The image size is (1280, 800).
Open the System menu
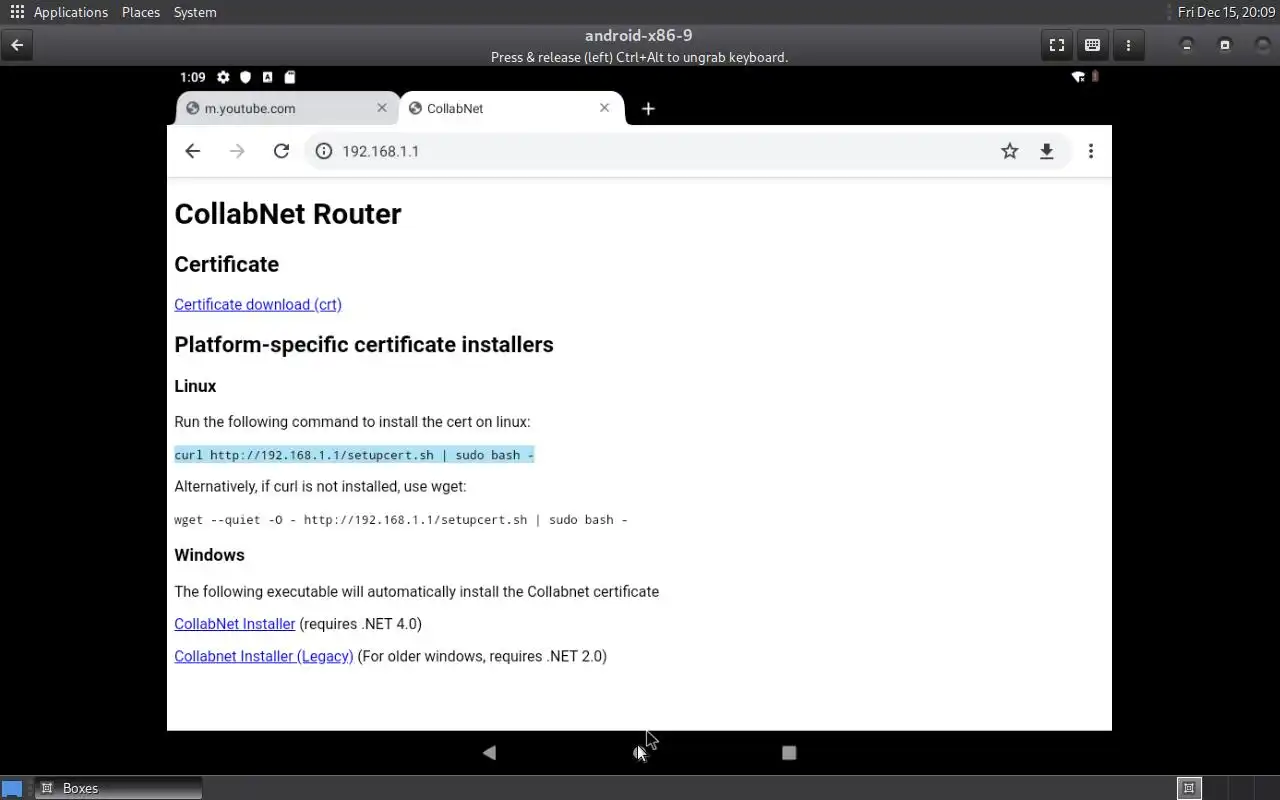(x=195, y=12)
